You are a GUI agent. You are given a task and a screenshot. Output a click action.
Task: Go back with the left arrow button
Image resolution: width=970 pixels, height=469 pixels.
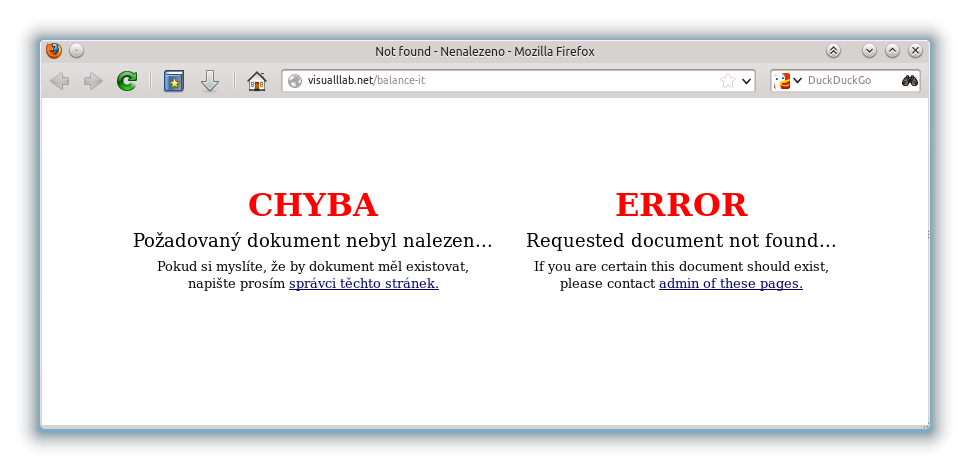pos(59,81)
